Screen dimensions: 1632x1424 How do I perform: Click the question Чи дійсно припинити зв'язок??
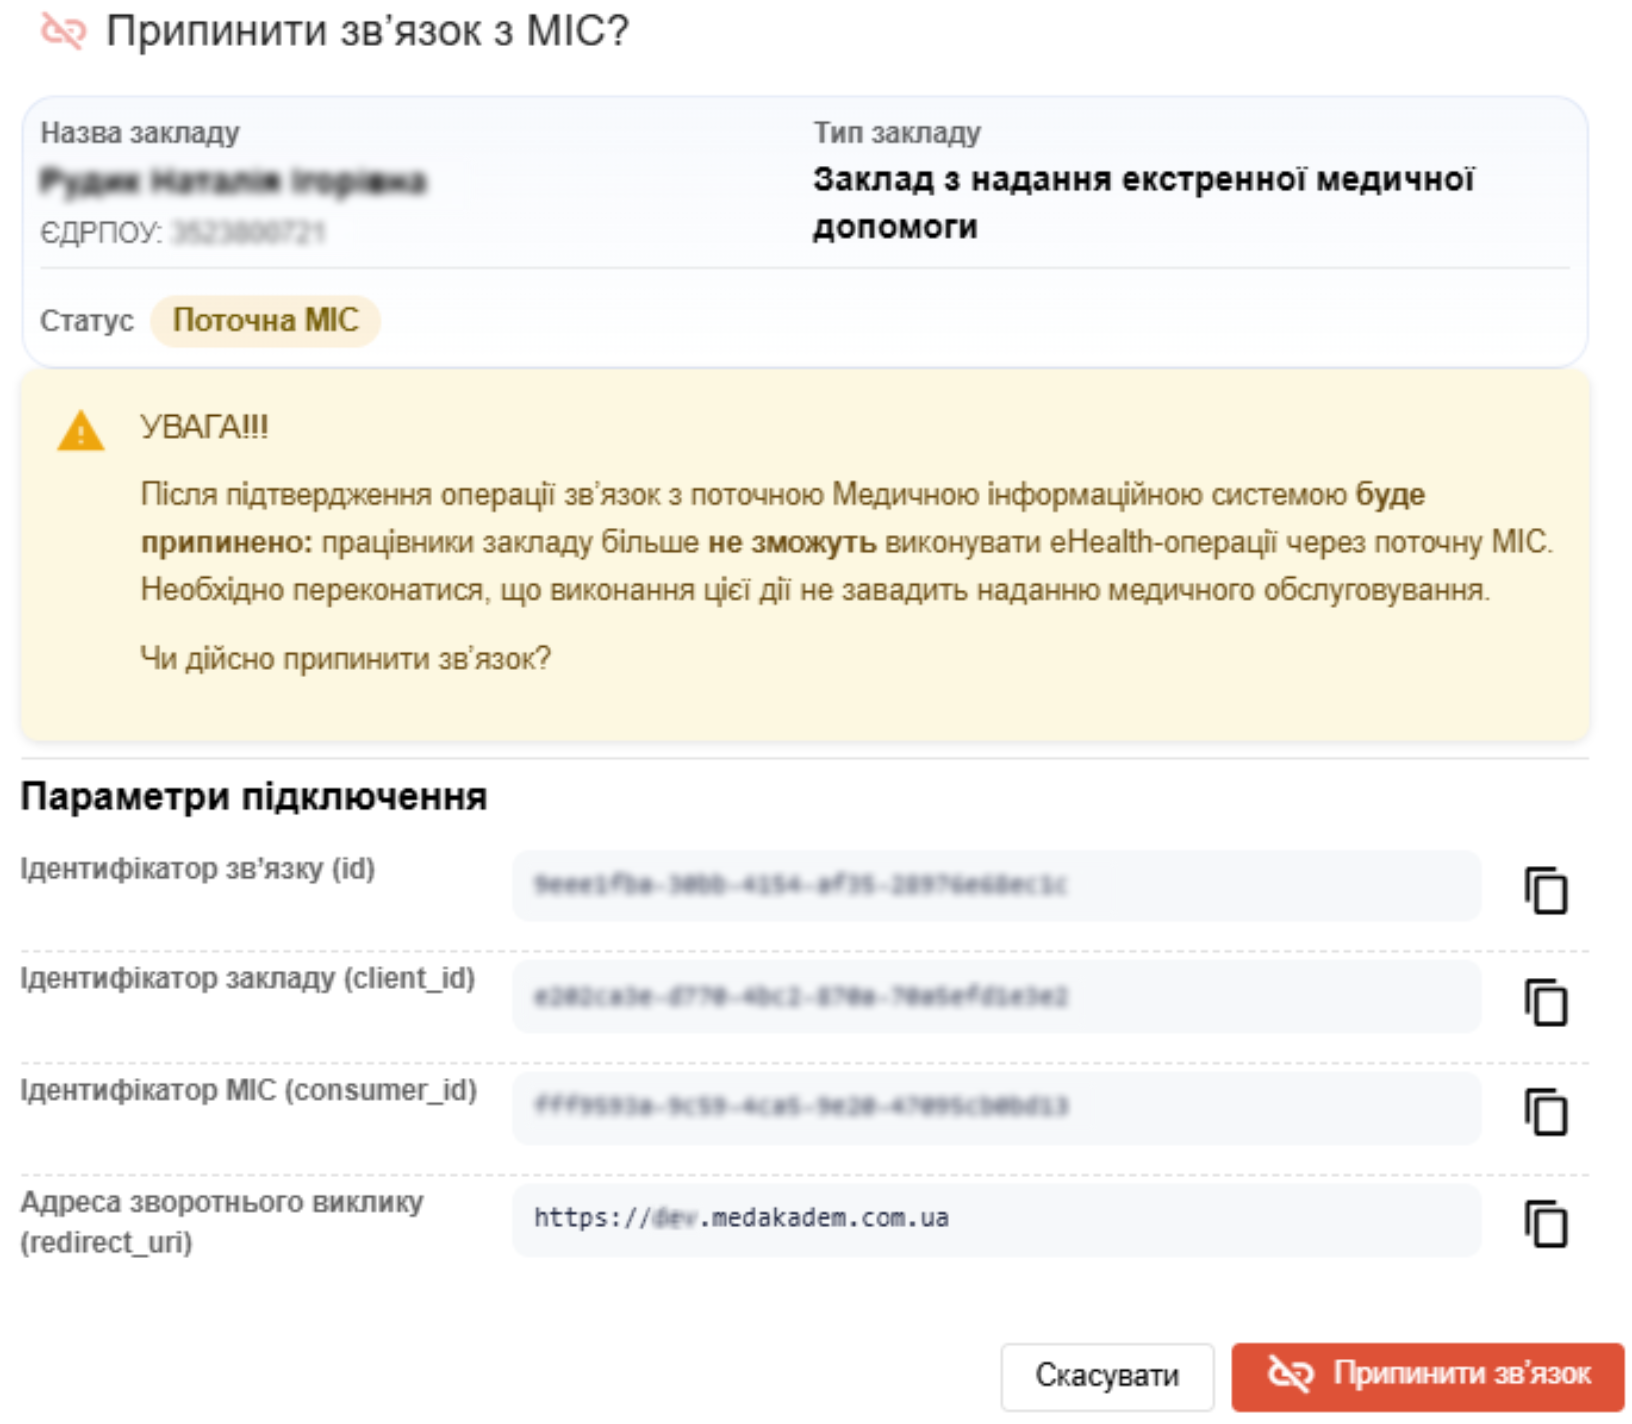(x=346, y=659)
